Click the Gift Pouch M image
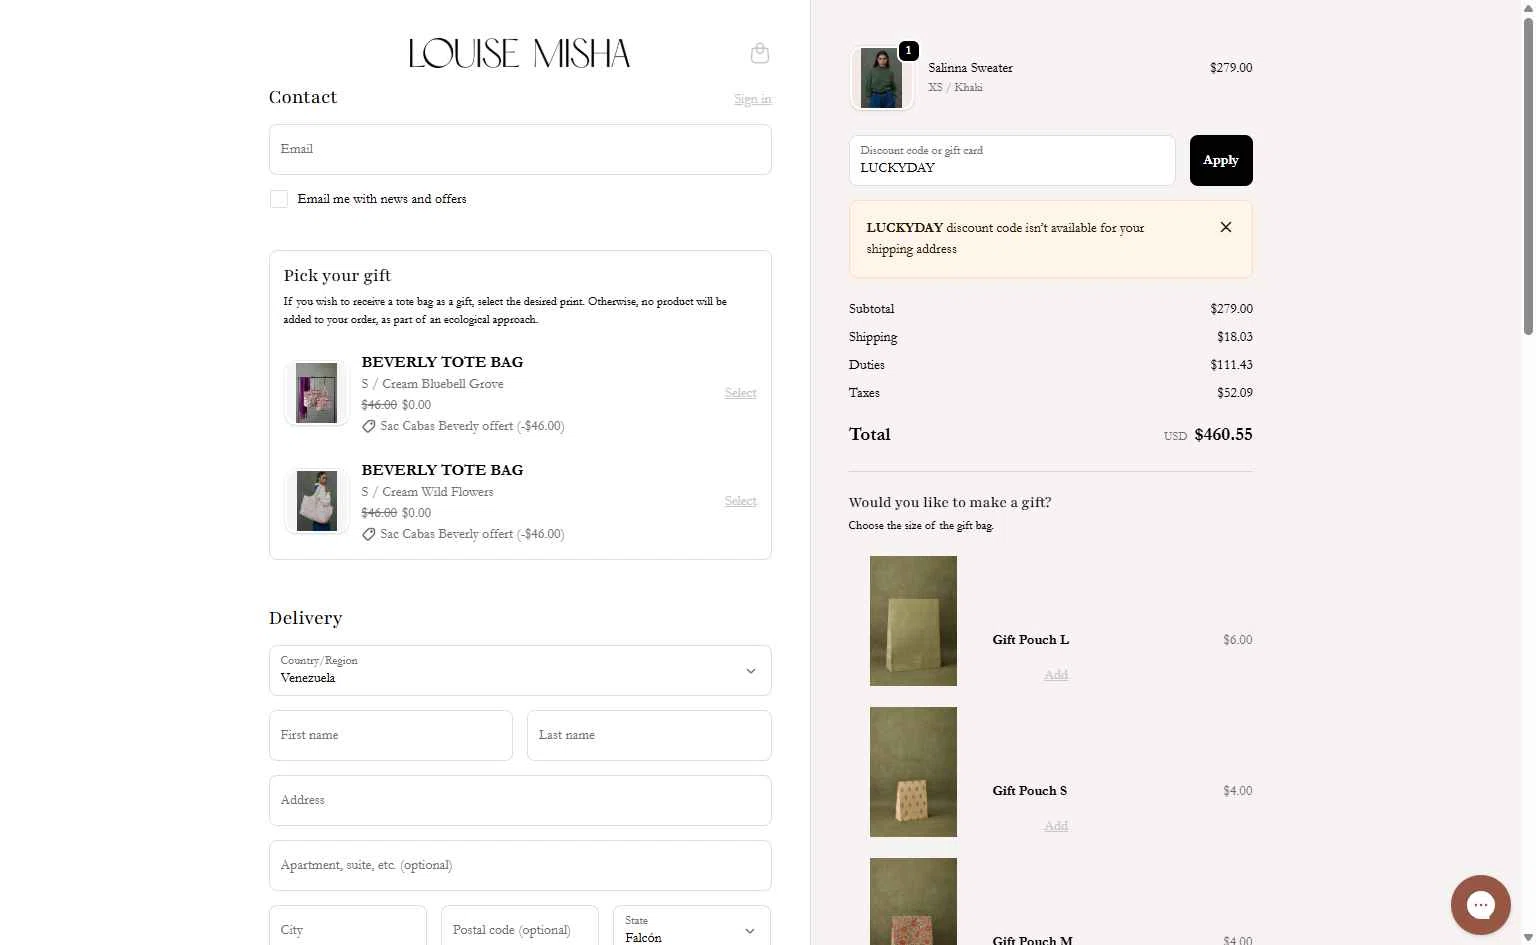The width and height of the screenshot is (1536, 945). 913,901
